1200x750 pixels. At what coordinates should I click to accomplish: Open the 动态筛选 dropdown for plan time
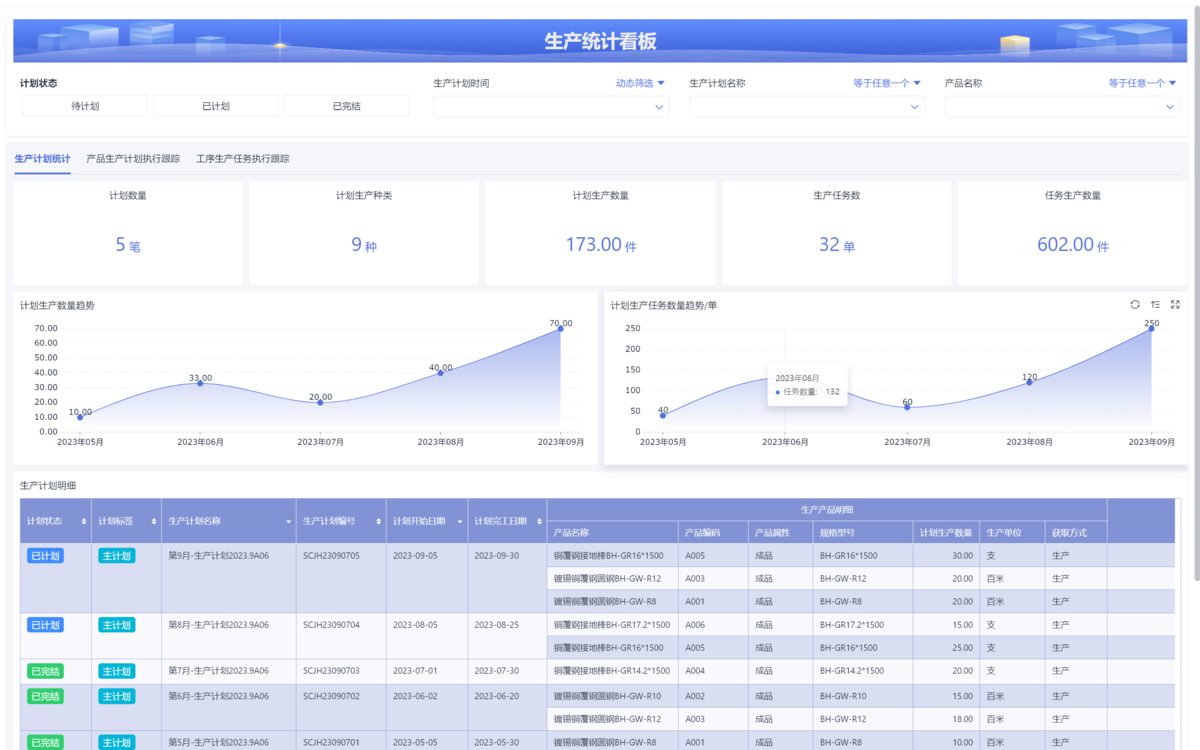(x=640, y=83)
